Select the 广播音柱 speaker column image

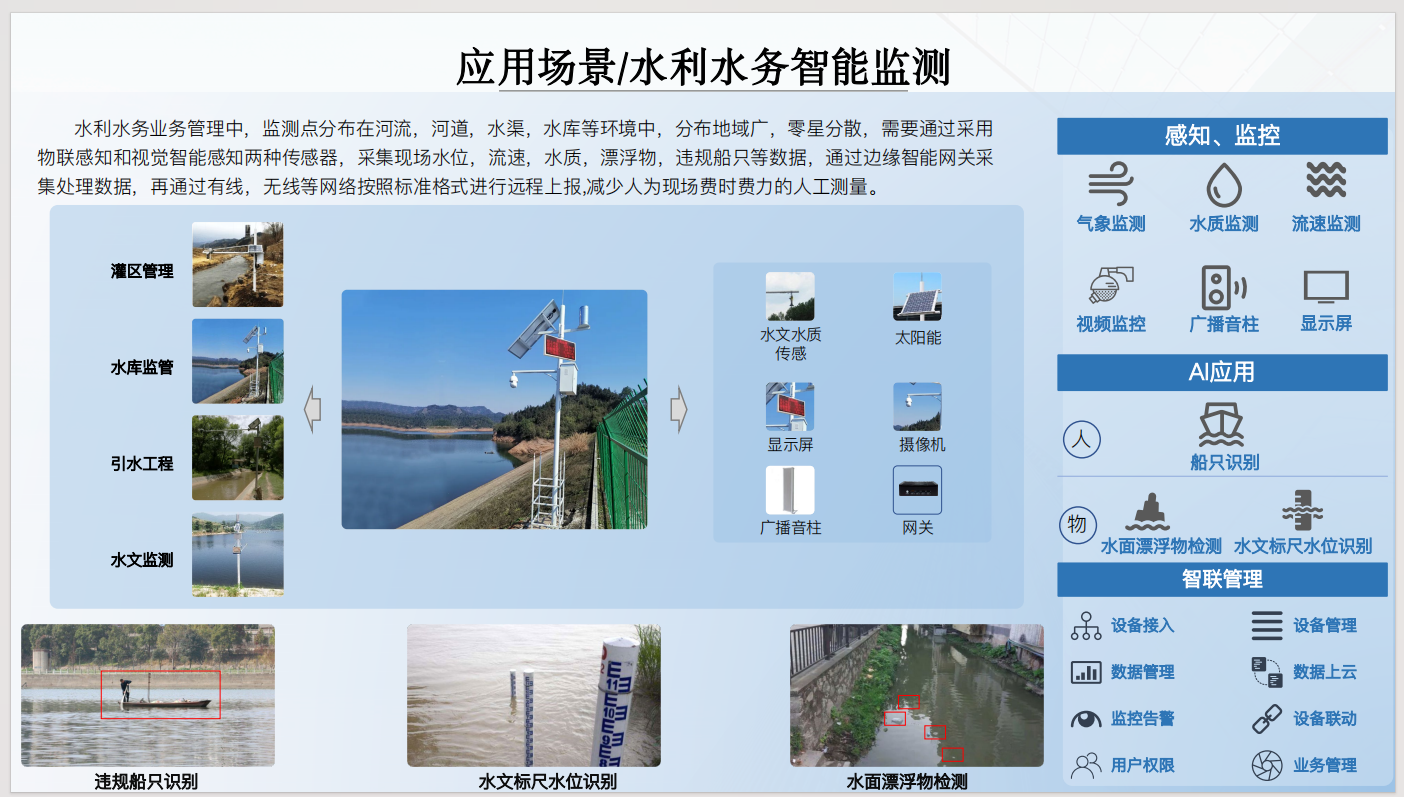(x=790, y=490)
